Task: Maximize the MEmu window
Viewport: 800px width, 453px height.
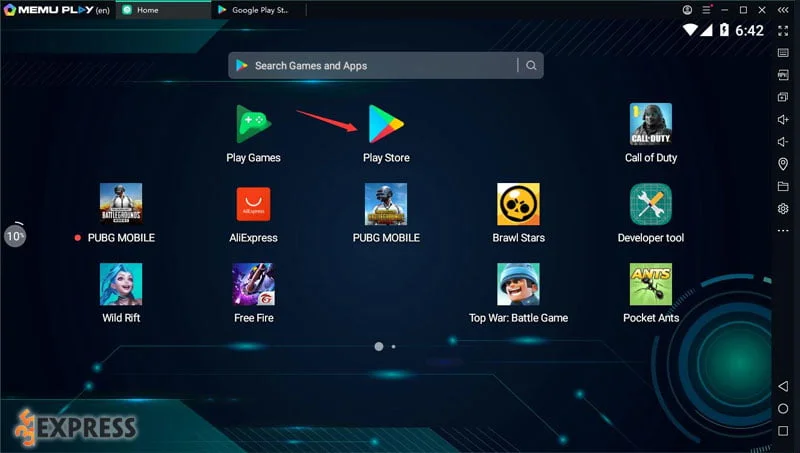Action: (x=743, y=10)
